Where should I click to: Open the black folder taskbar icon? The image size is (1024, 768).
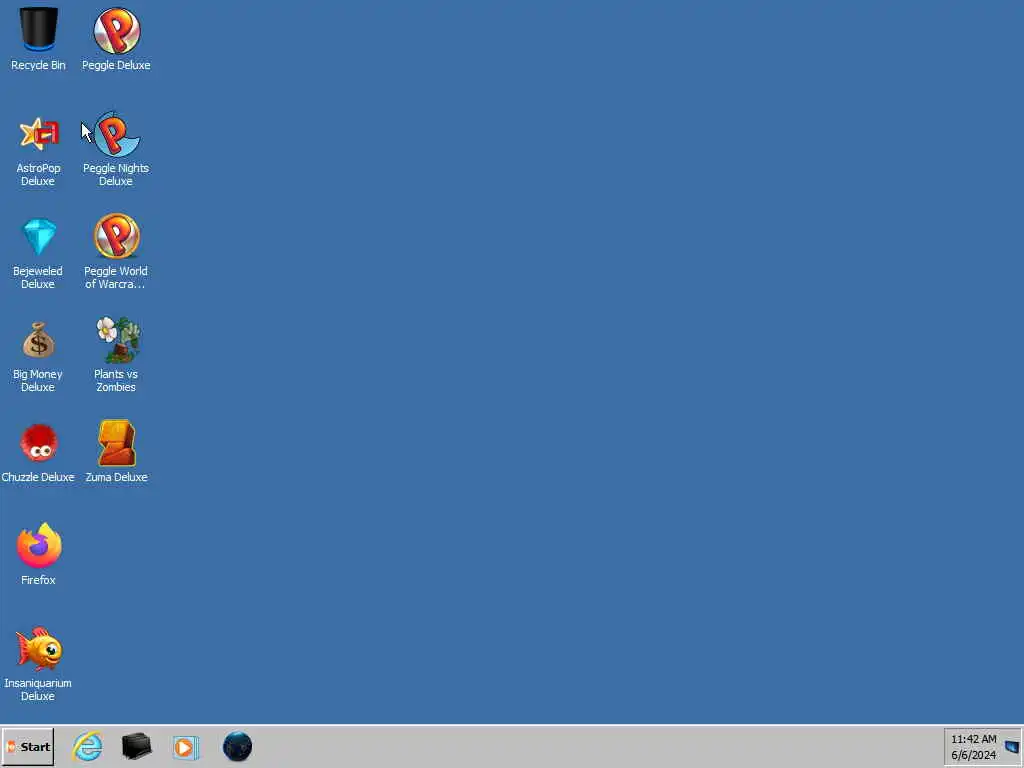coord(136,746)
